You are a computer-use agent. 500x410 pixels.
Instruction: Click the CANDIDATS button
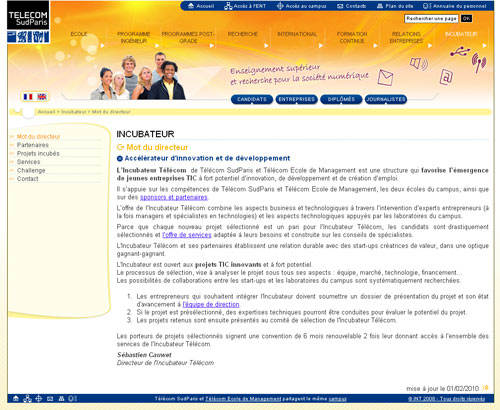point(252,99)
